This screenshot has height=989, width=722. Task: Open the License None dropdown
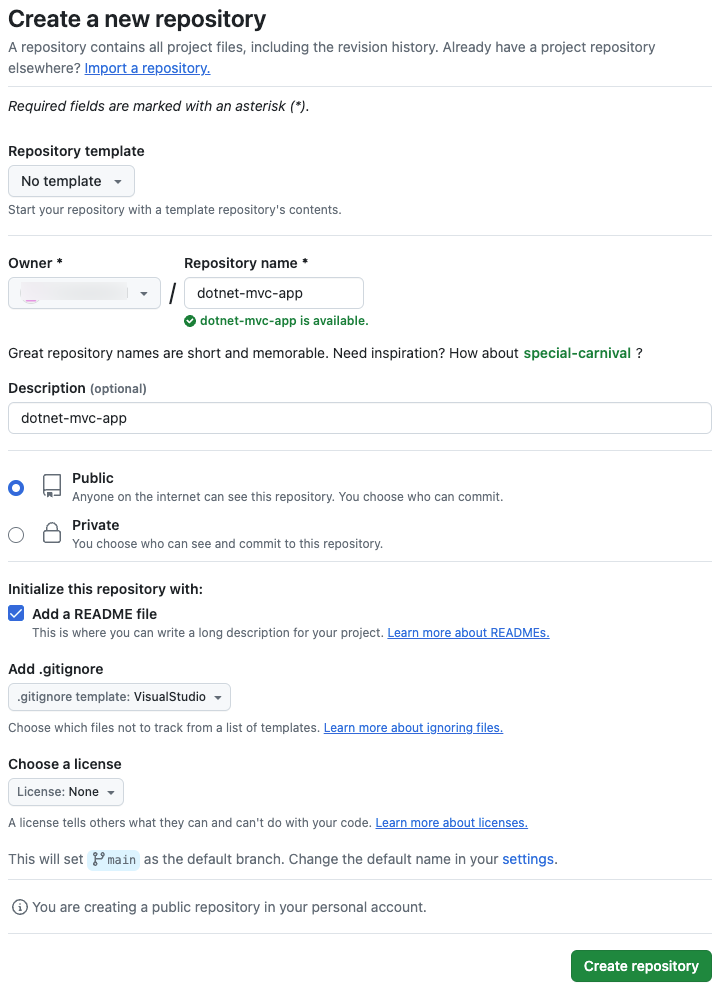(x=65, y=791)
